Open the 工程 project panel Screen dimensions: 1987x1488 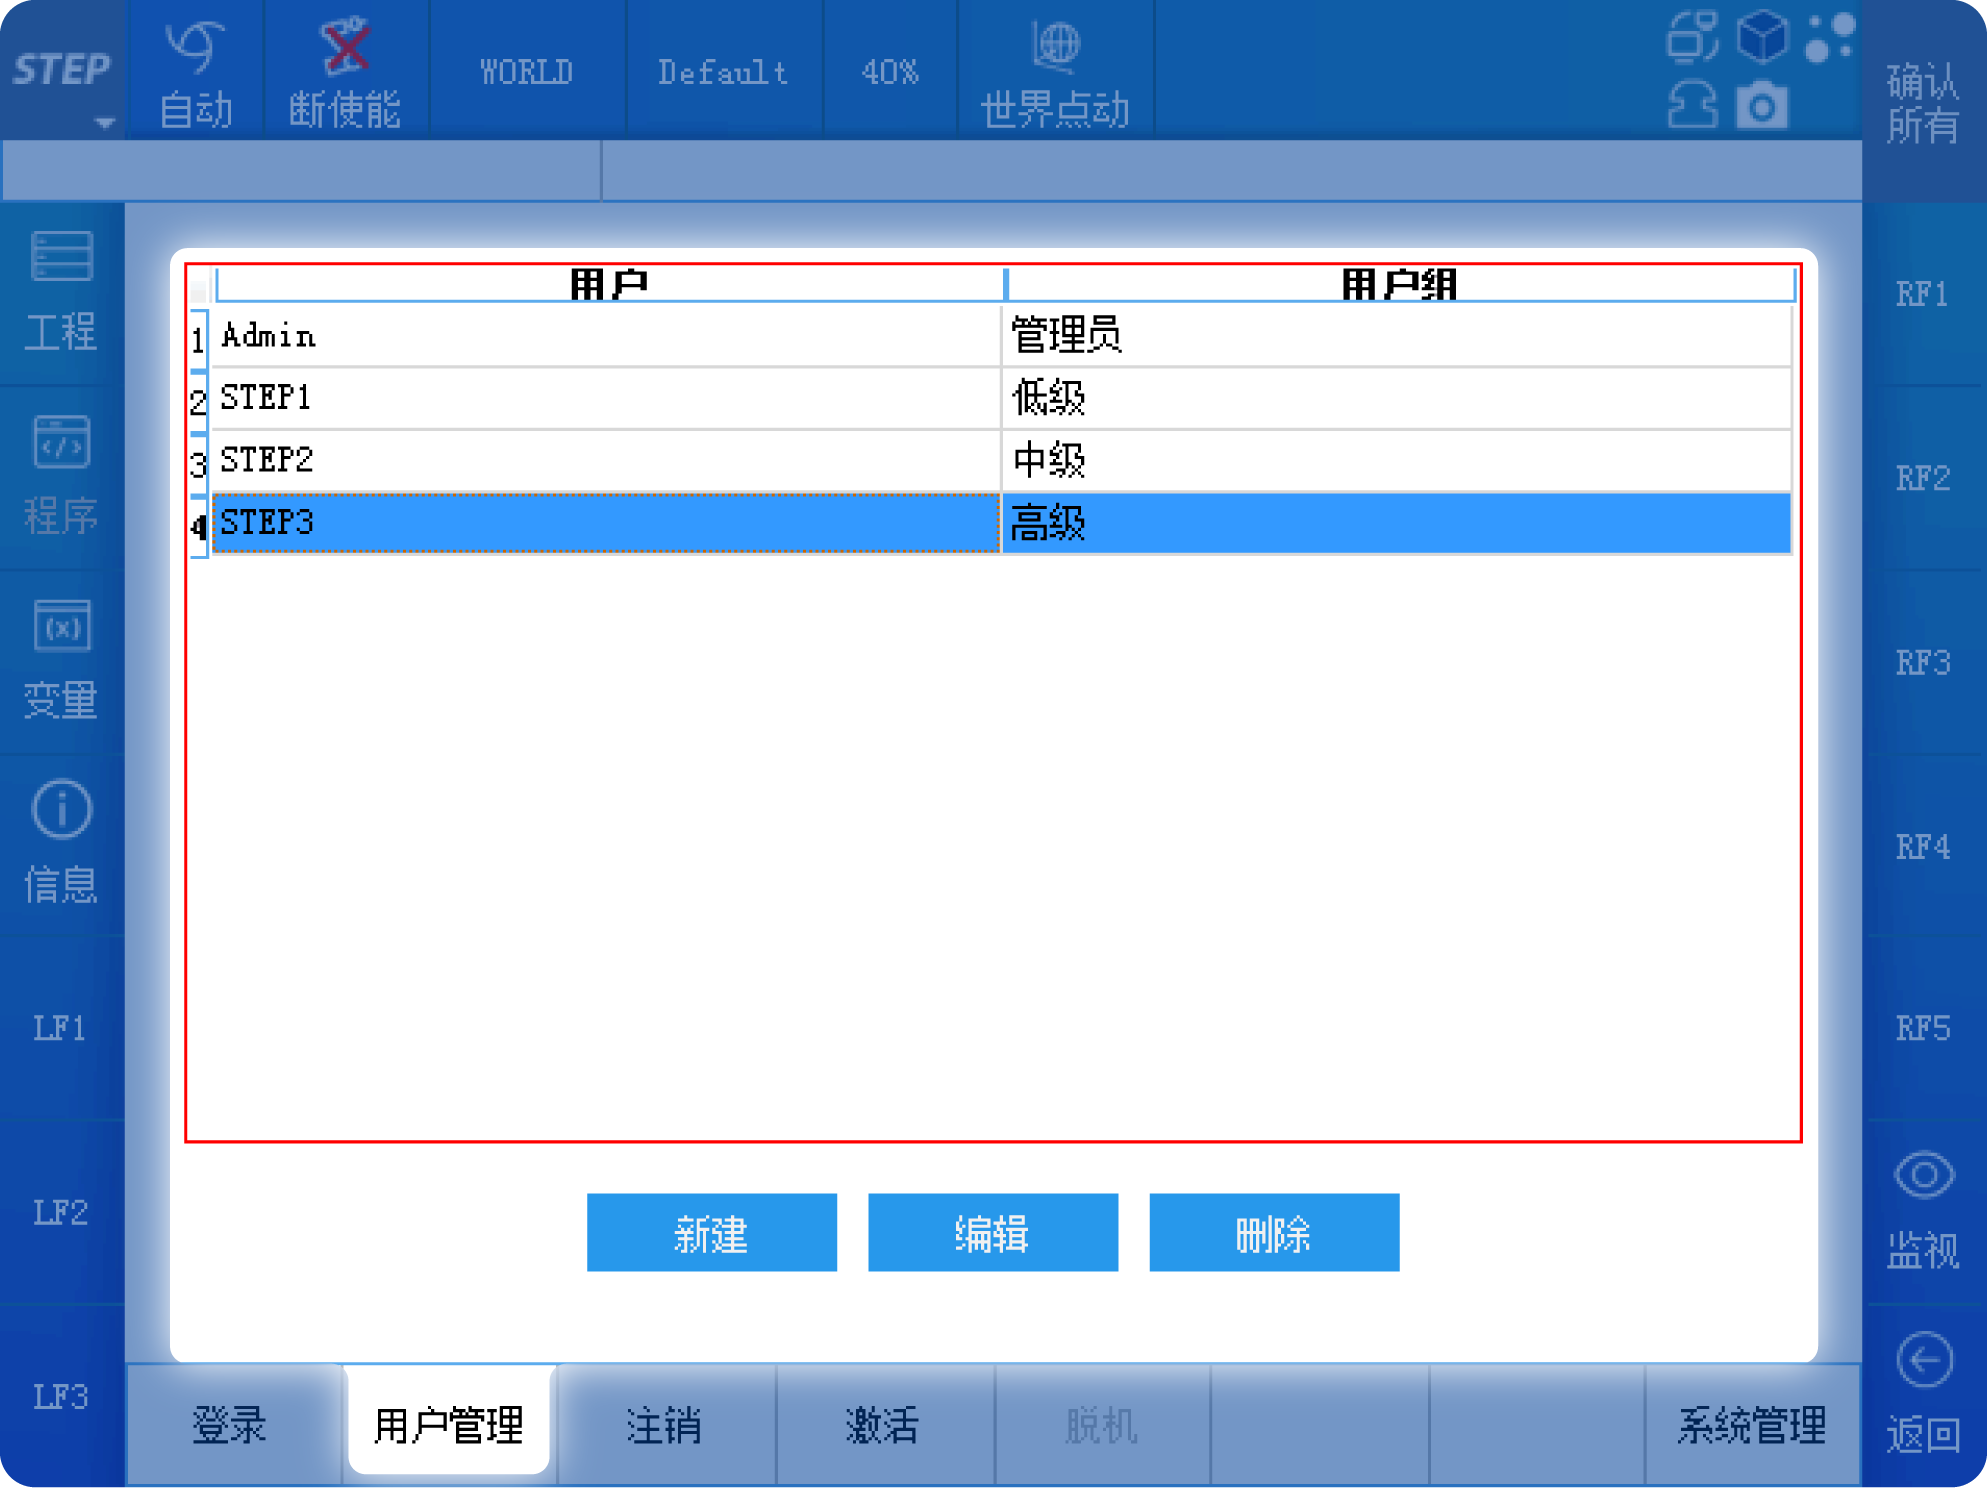click(62, 292)
